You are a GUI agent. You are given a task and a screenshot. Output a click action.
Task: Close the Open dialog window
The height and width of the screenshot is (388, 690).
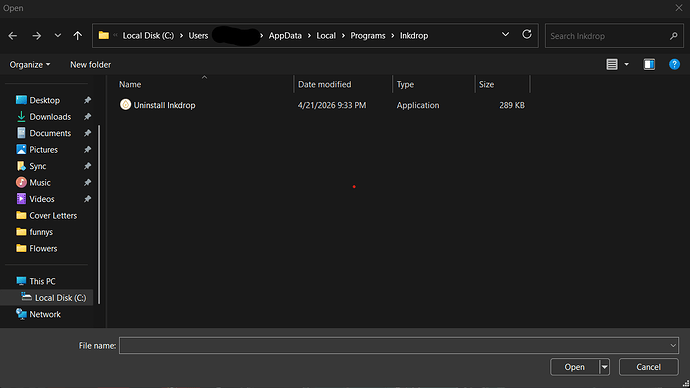click(x=679, y=8)
